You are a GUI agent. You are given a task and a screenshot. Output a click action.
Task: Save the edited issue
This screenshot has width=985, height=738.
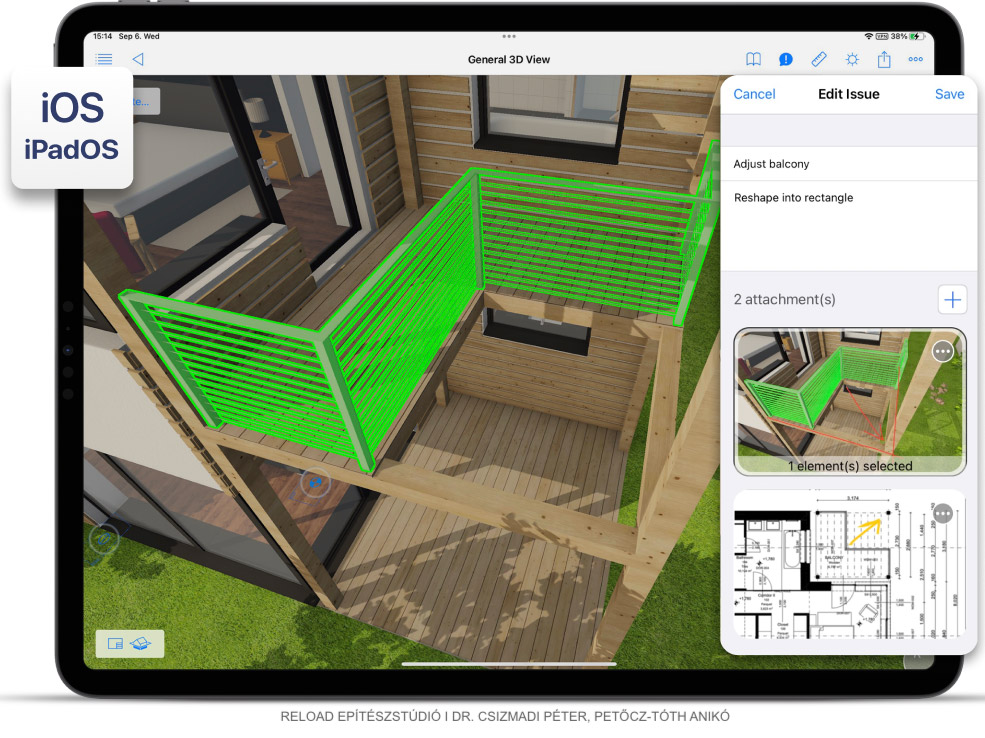point(949,94)
